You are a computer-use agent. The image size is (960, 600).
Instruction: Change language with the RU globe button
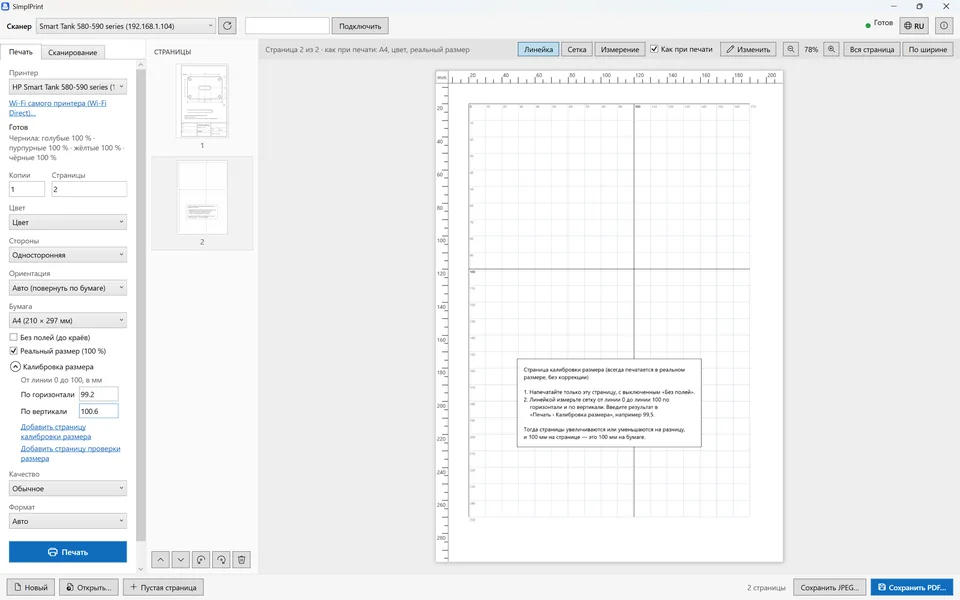(x=913, y=26)
